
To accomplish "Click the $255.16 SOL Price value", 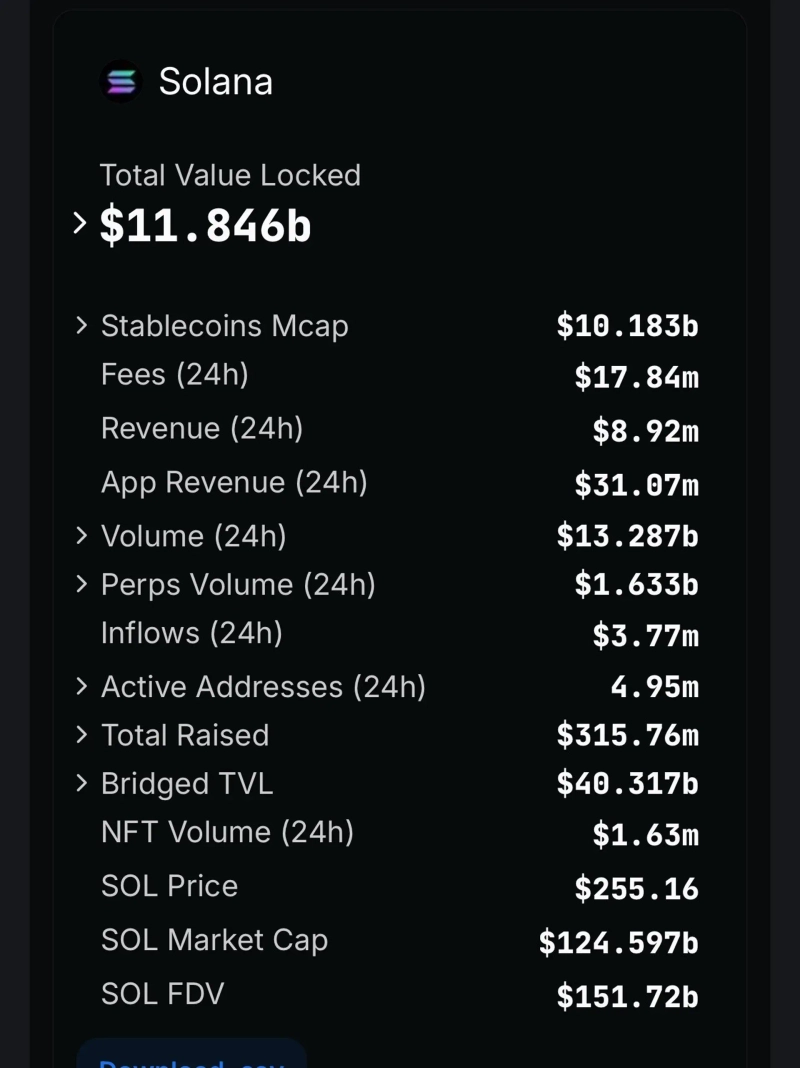I will tap(636, 888).
